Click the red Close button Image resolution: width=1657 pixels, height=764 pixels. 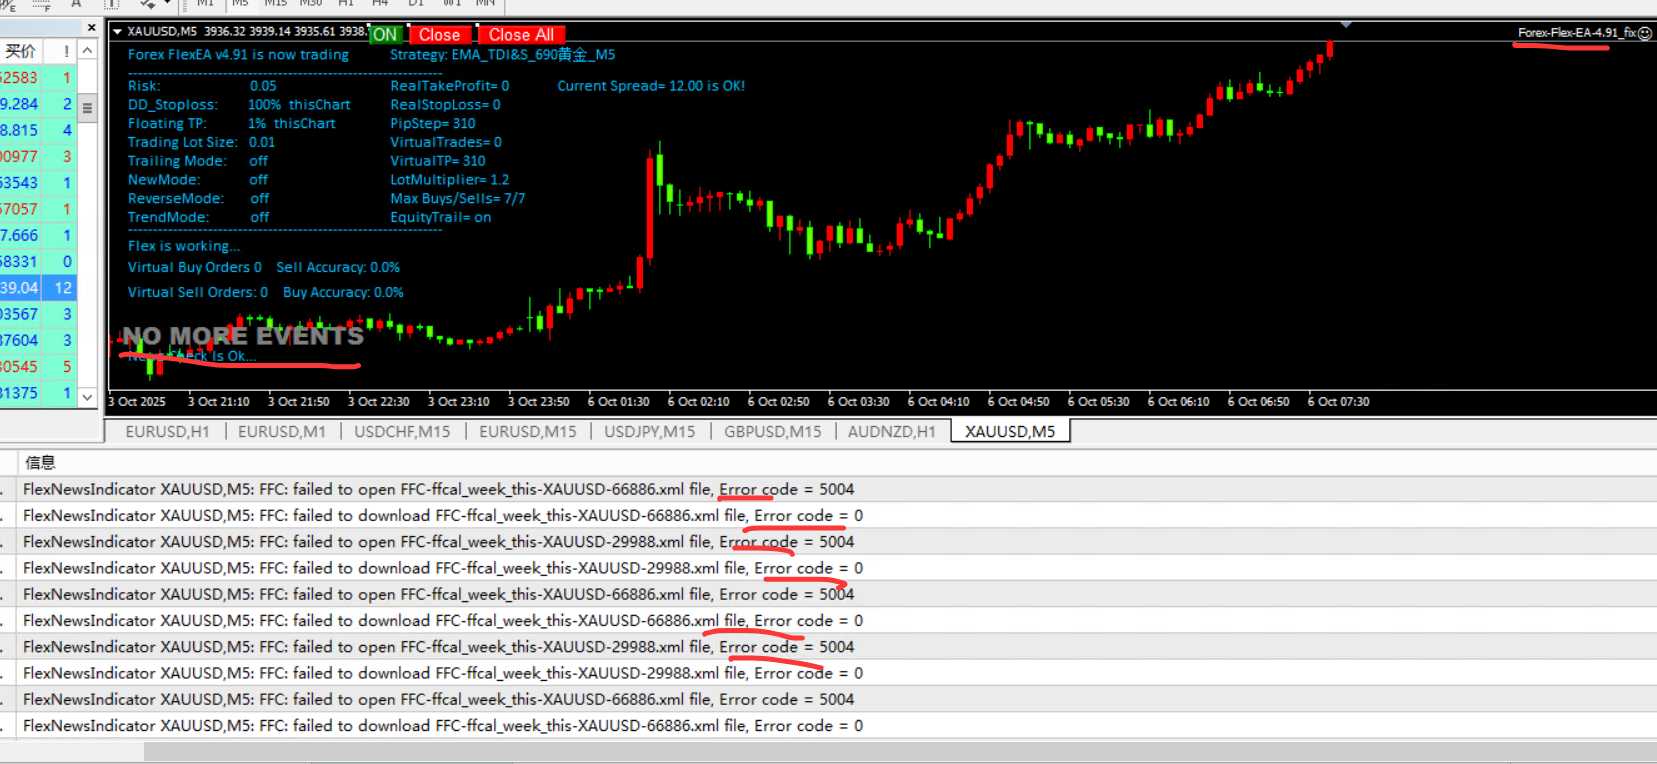pos(439,35)
